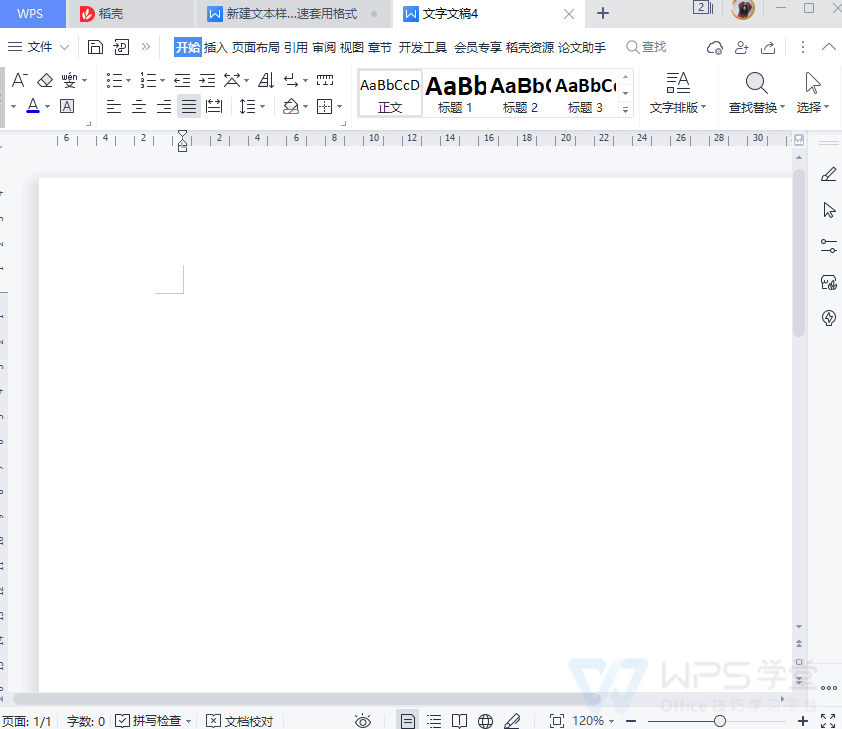Click the Chinese layout character scaling icon
Screen dimensions: 842x729
click(x=232, y=81)
